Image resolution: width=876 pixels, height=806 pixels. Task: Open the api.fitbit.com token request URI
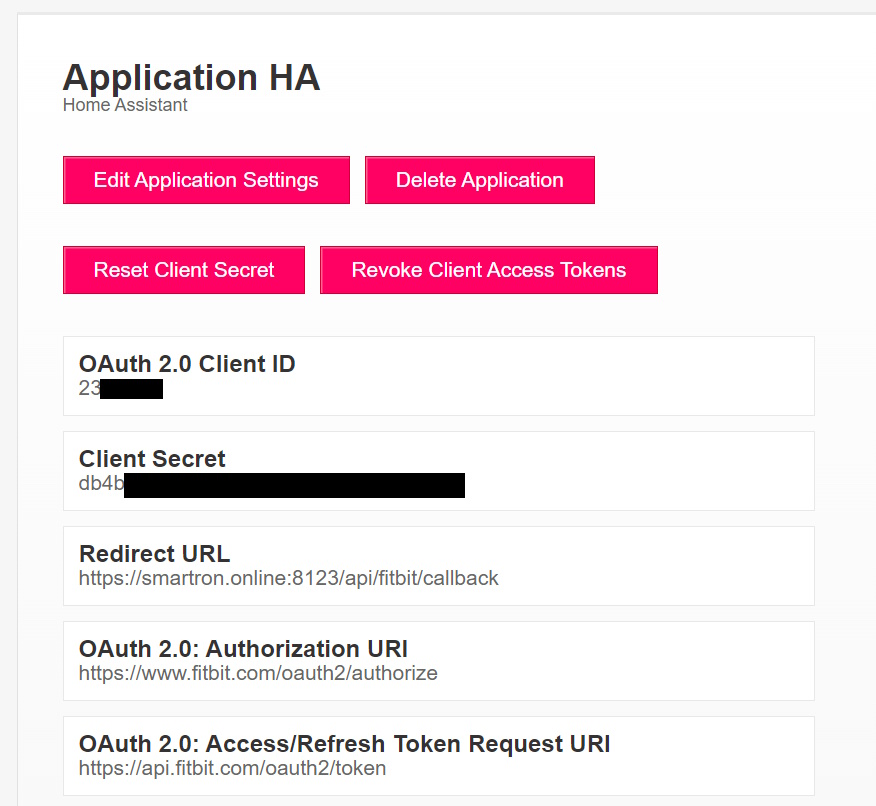[x=232, y=768]
